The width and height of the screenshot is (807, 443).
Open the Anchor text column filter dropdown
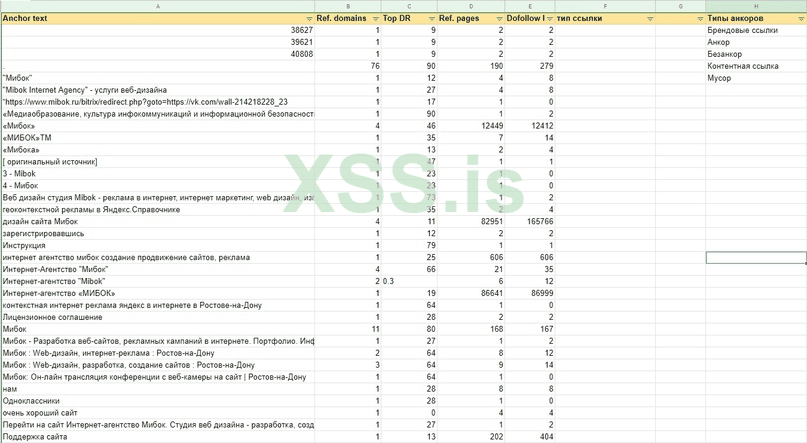(309, 19)
